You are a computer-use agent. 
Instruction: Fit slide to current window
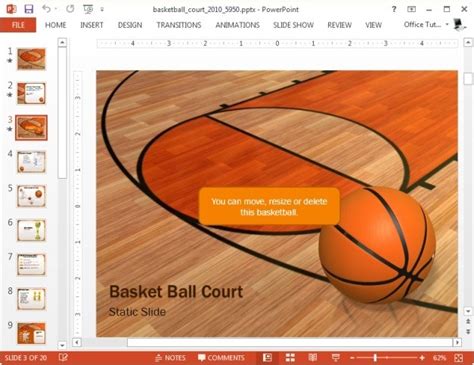click(459, 358)
